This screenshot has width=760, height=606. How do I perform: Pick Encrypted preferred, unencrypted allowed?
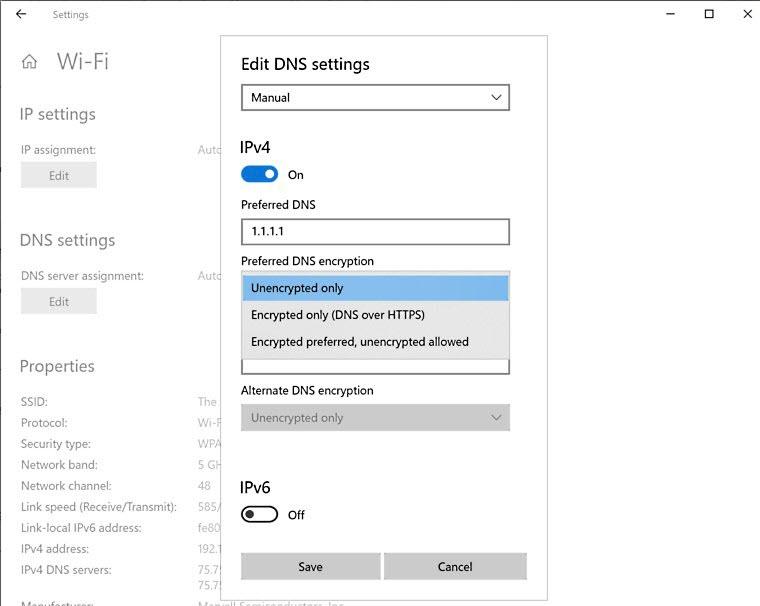(375, 342)
